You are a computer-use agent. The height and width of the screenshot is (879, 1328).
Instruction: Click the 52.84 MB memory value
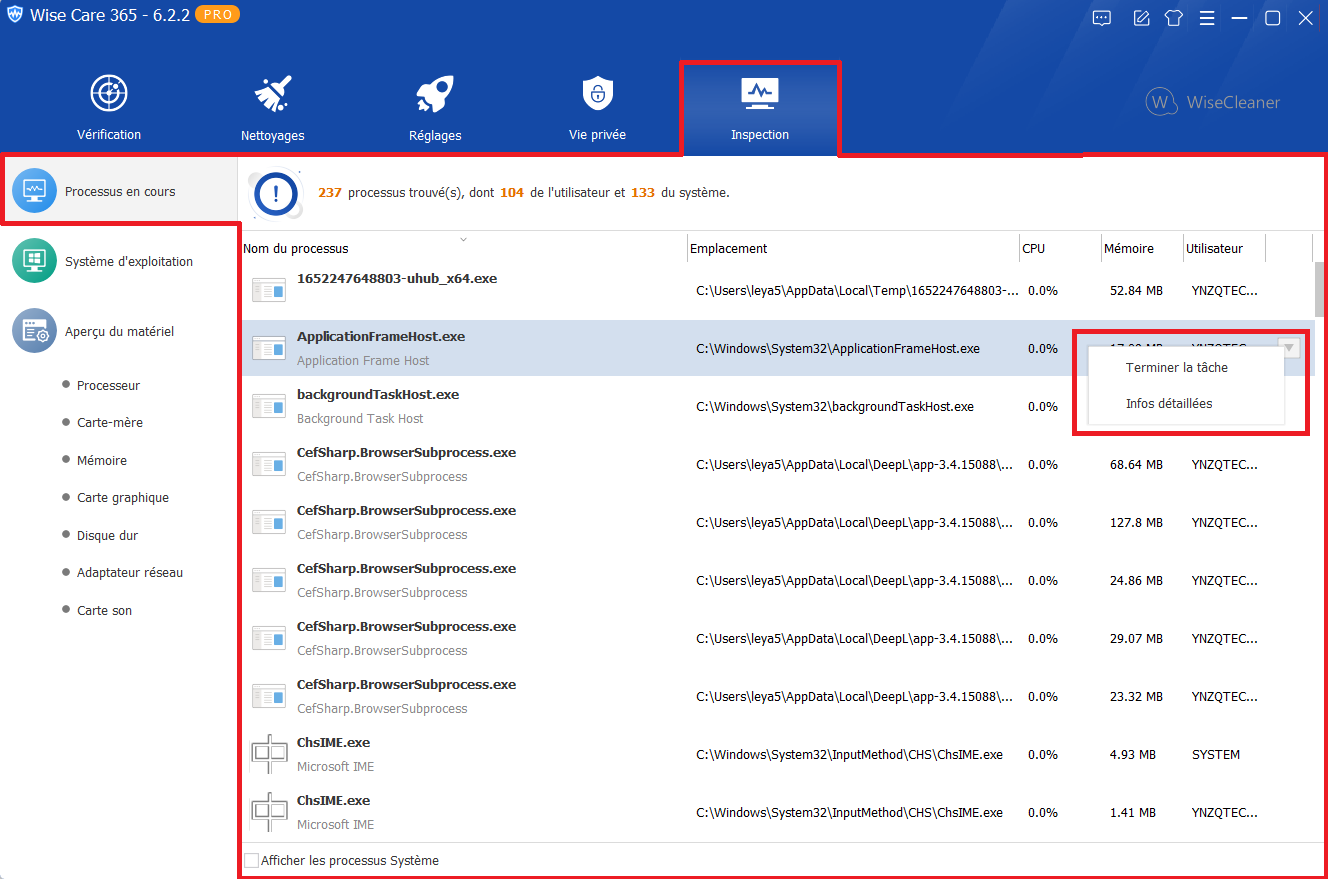point(1136,291)
